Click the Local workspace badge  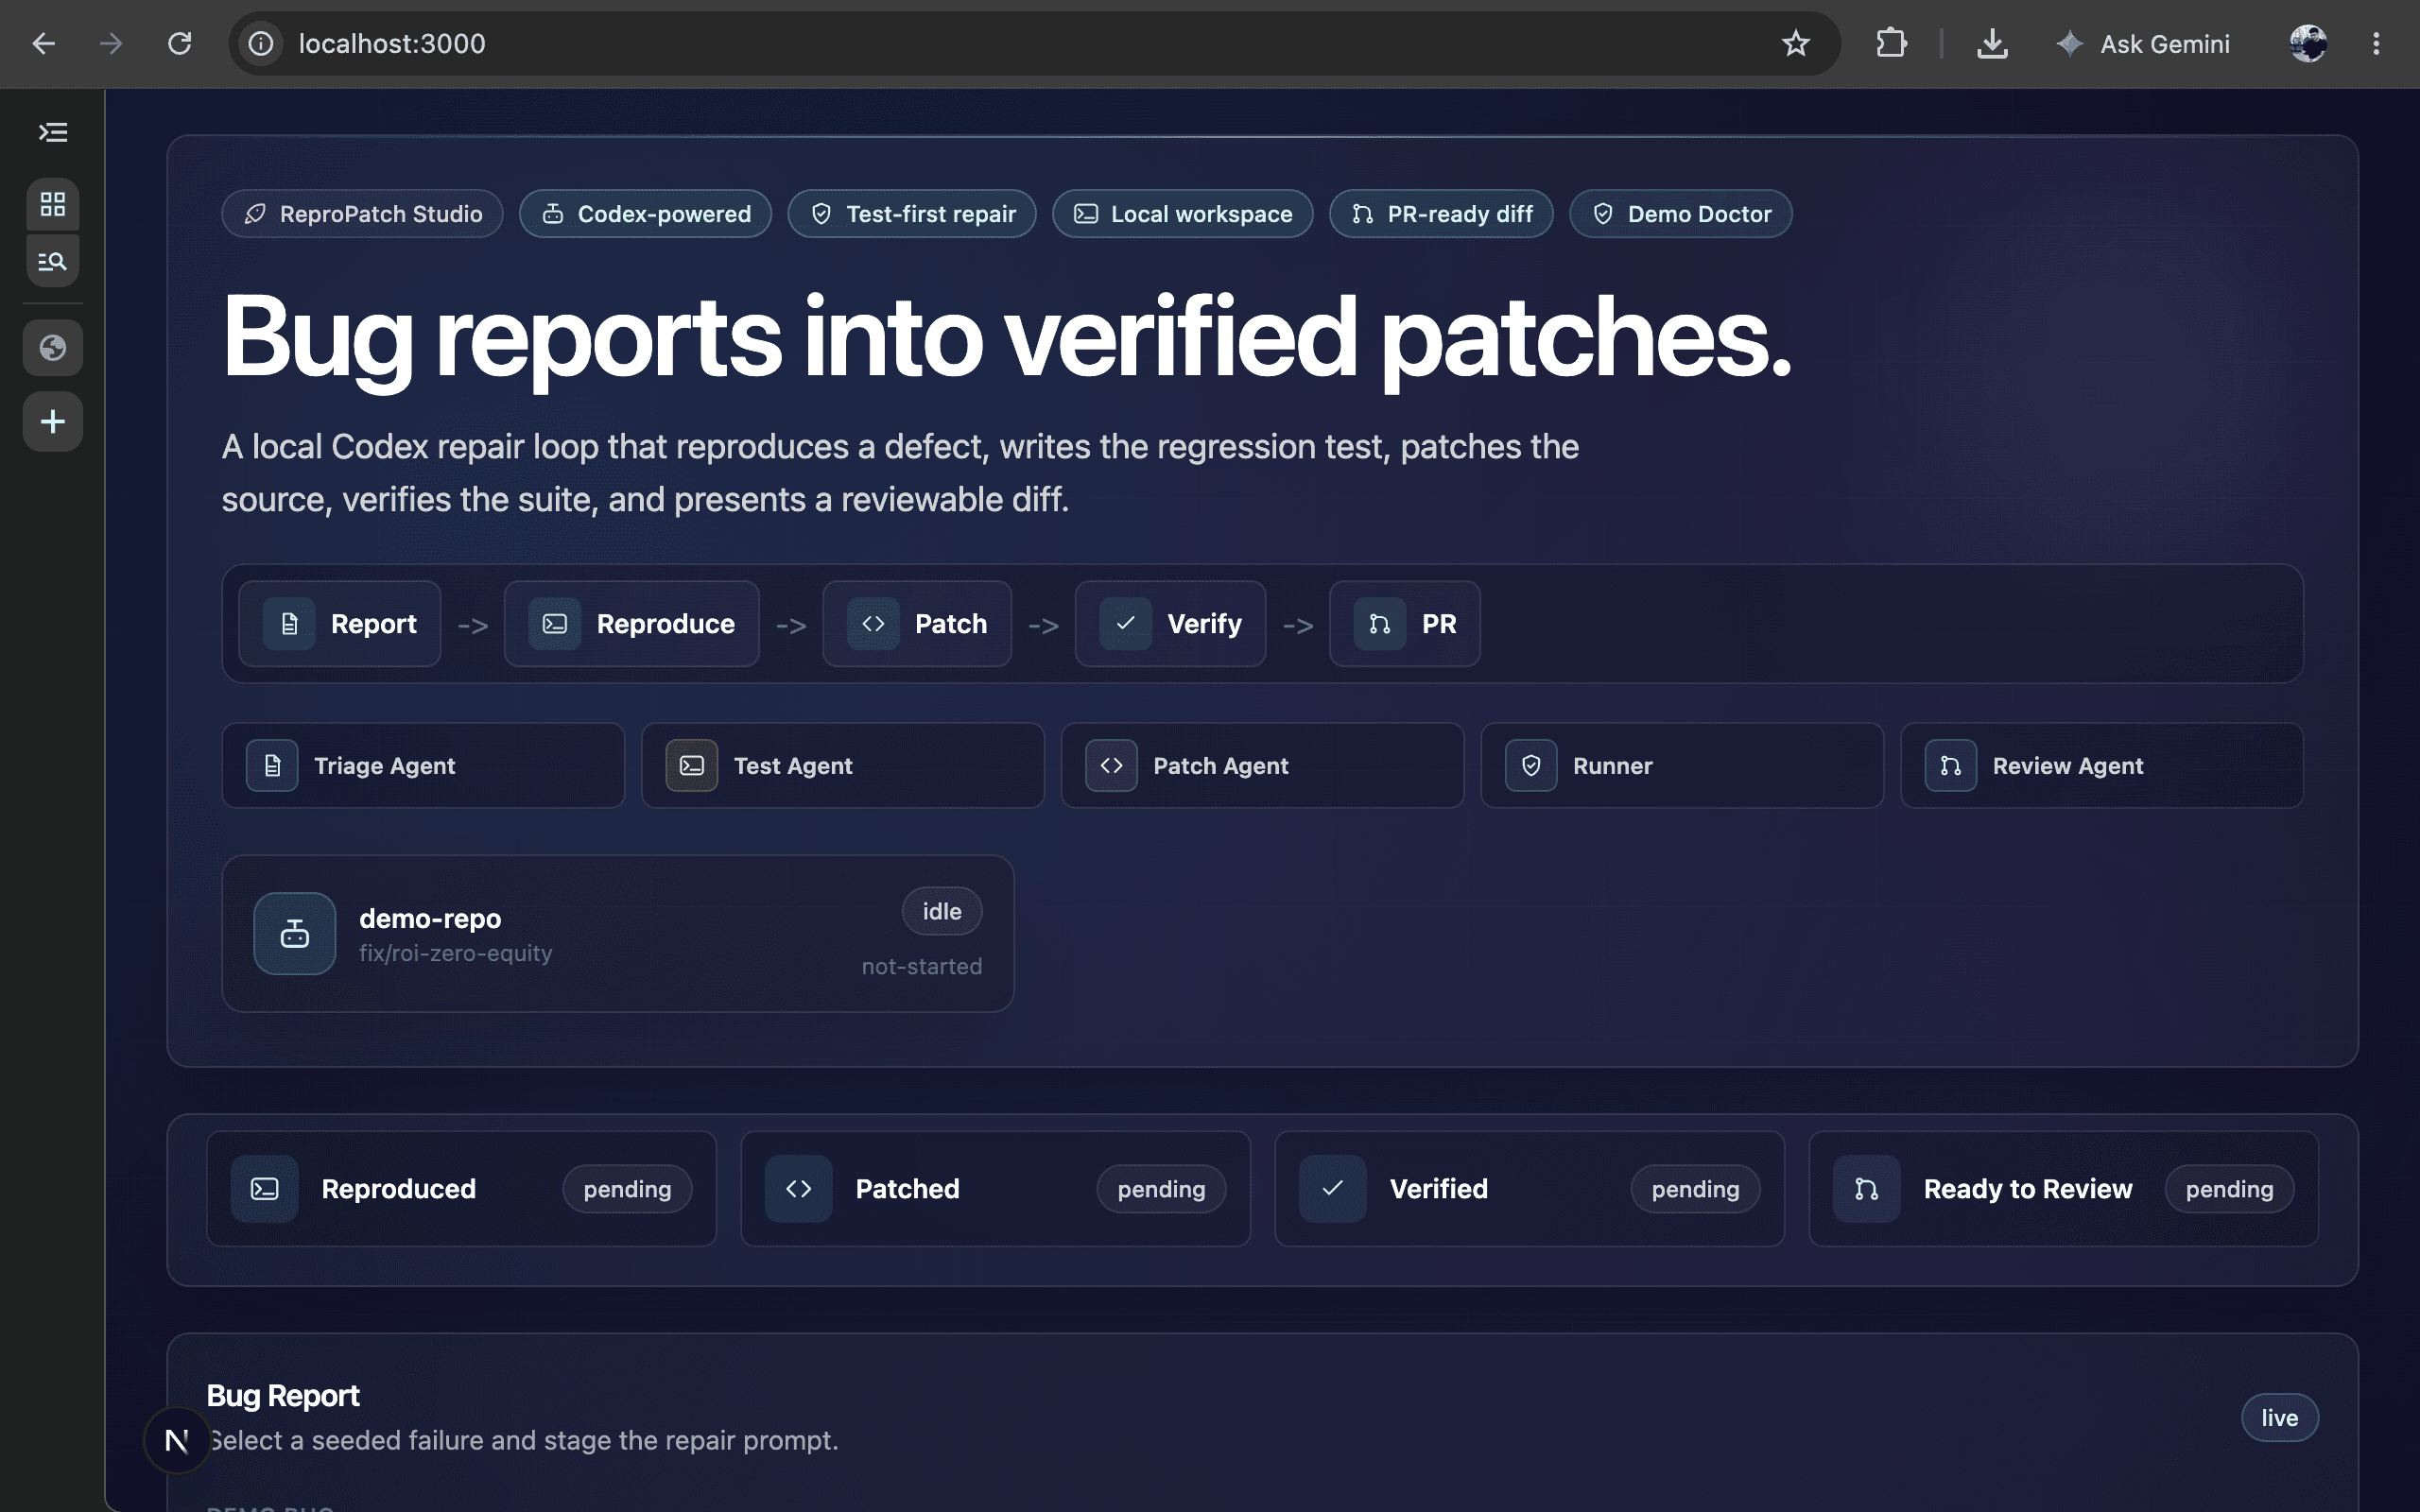(x=1182, y=214)
